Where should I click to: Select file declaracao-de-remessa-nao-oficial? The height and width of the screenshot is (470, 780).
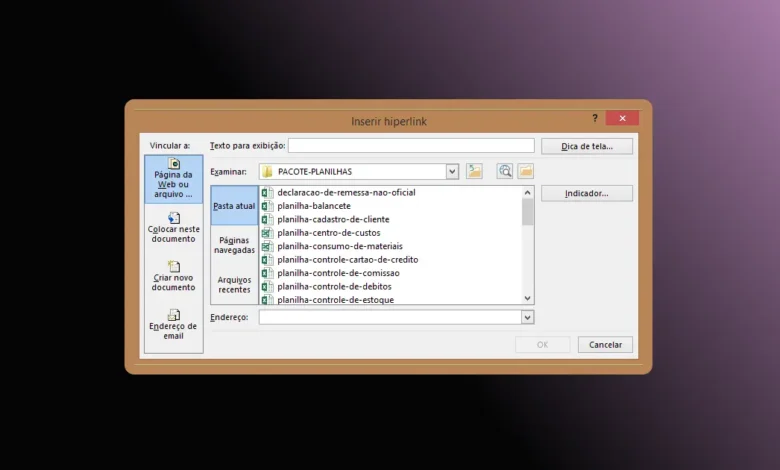click(346, 192)
